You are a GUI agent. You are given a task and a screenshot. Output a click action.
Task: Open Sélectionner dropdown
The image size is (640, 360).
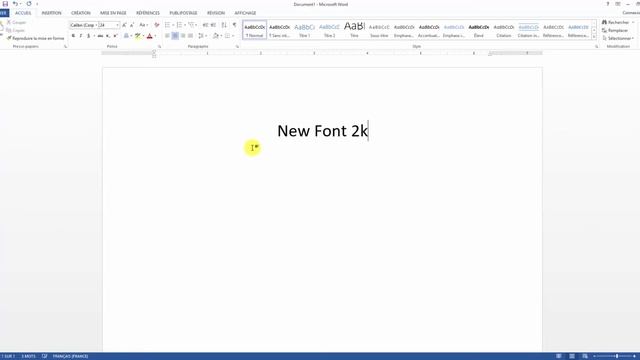(x=618, y=38)
